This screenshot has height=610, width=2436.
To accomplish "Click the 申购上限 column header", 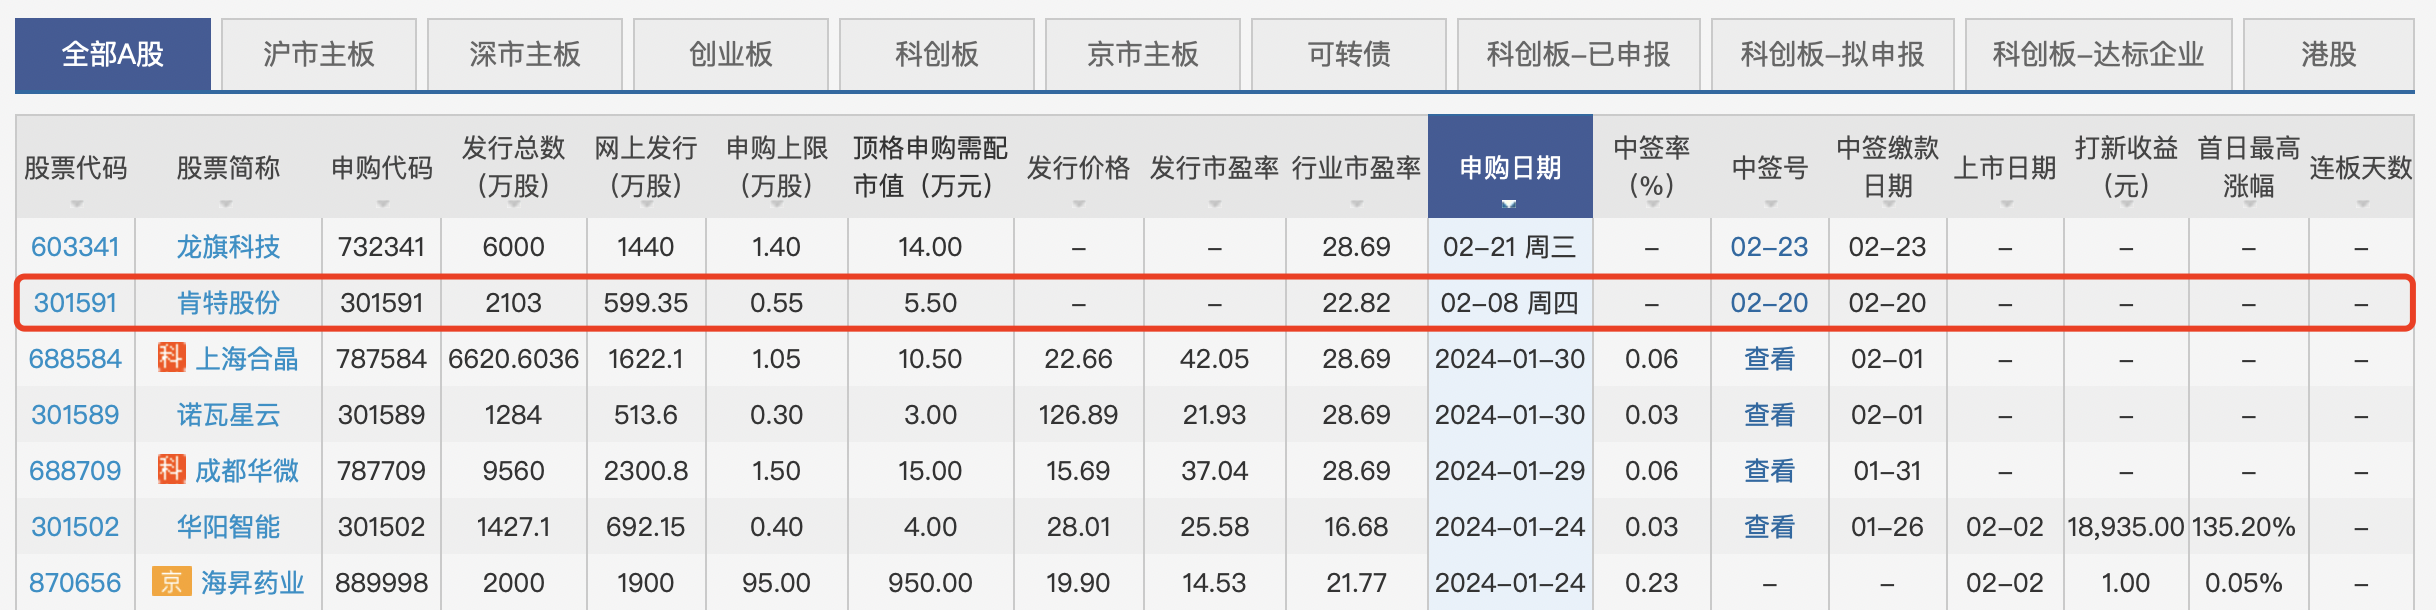I will [x=776, y=166].
